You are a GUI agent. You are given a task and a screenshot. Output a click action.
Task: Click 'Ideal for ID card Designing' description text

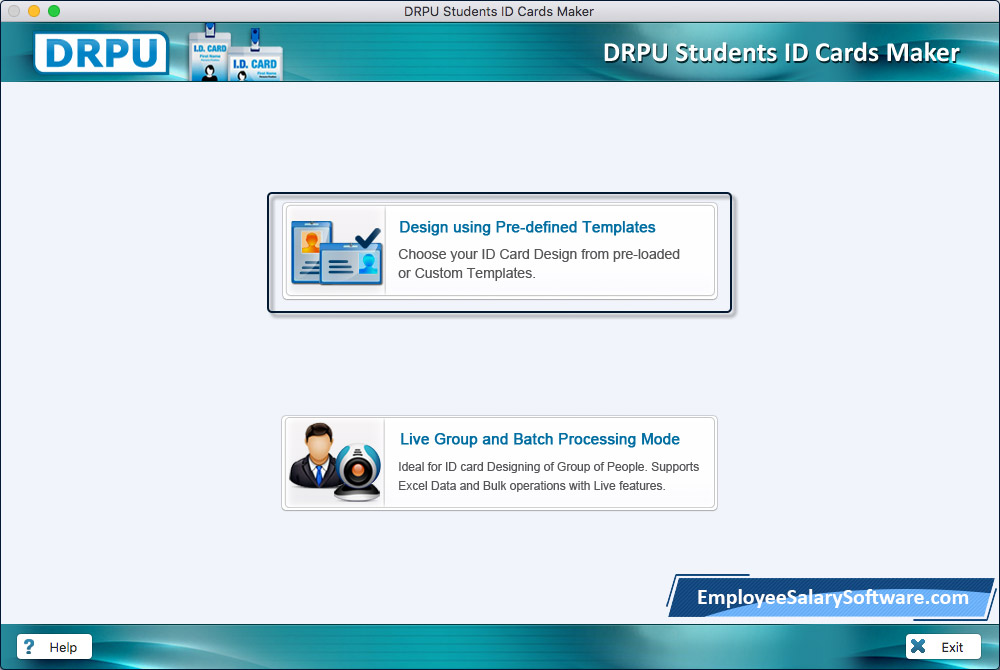[548, 476]
